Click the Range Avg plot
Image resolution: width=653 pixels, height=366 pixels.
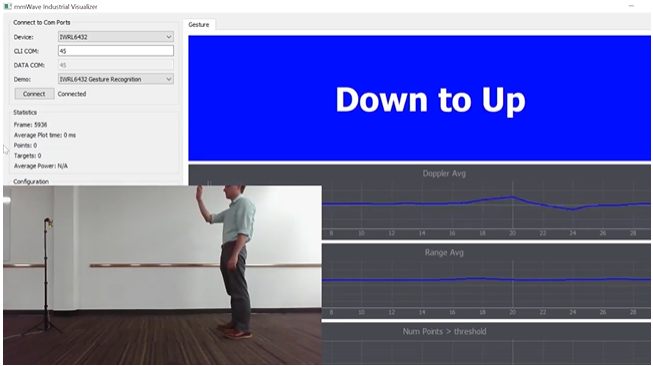(x=486, y=281)
